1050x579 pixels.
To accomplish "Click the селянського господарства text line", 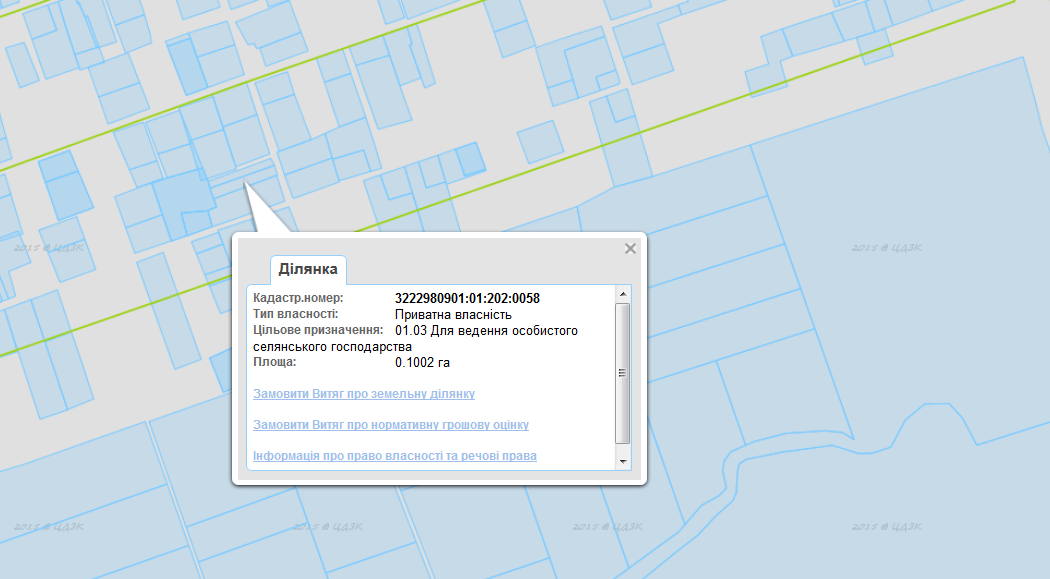I will (x=332, y=347).
